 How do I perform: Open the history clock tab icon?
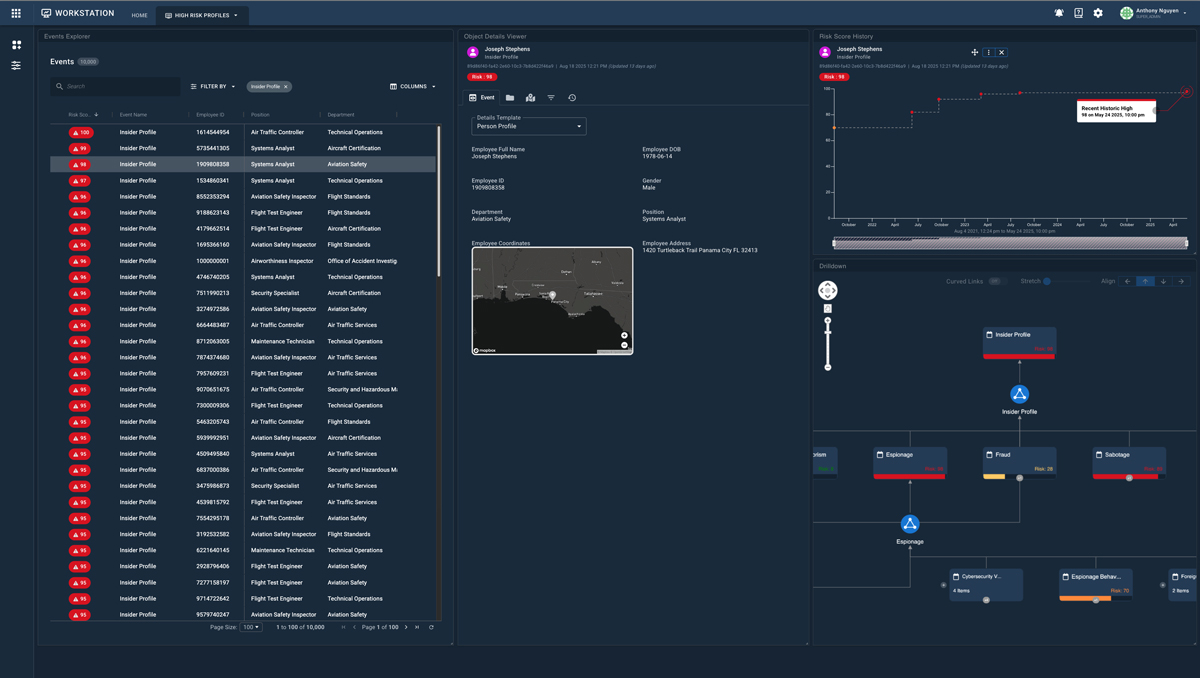coord(572,98)
